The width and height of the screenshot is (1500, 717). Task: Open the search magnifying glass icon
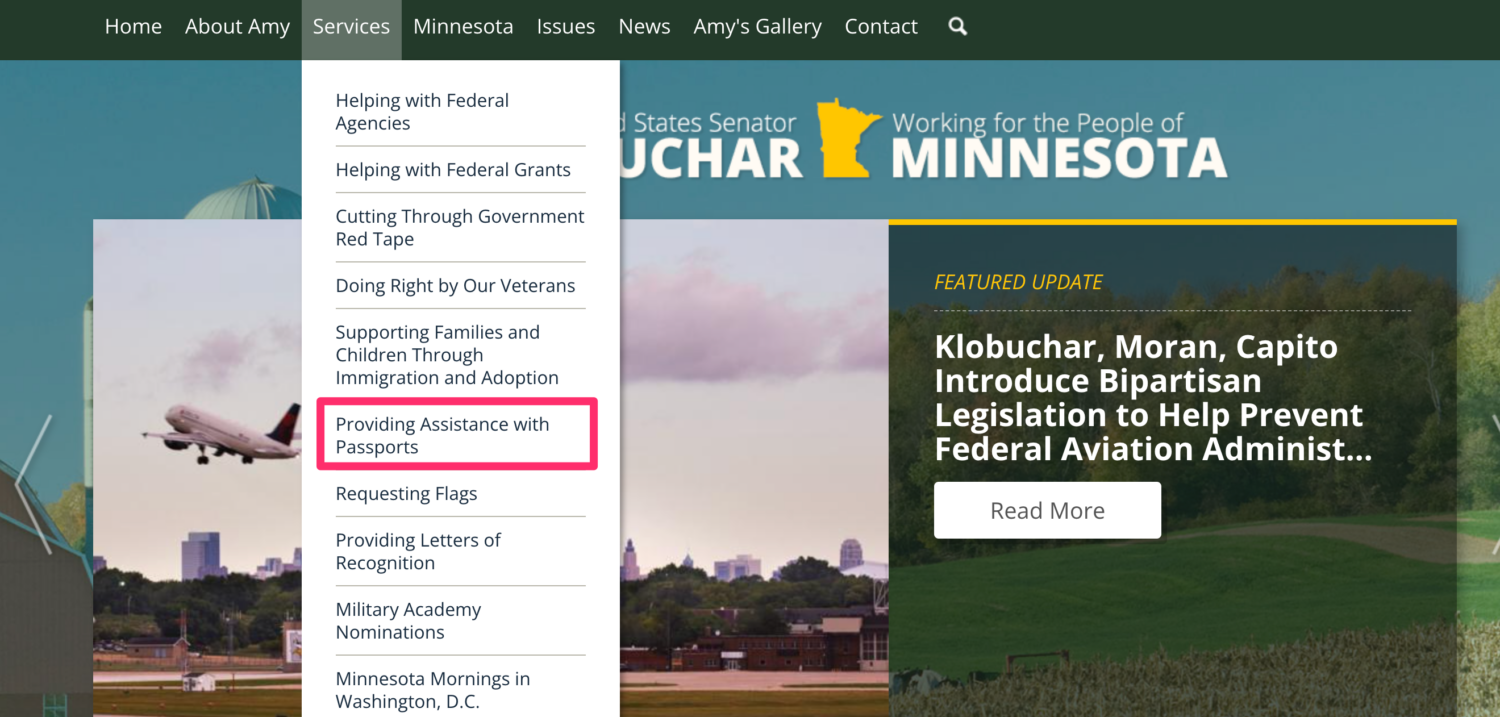coord(957,27)
